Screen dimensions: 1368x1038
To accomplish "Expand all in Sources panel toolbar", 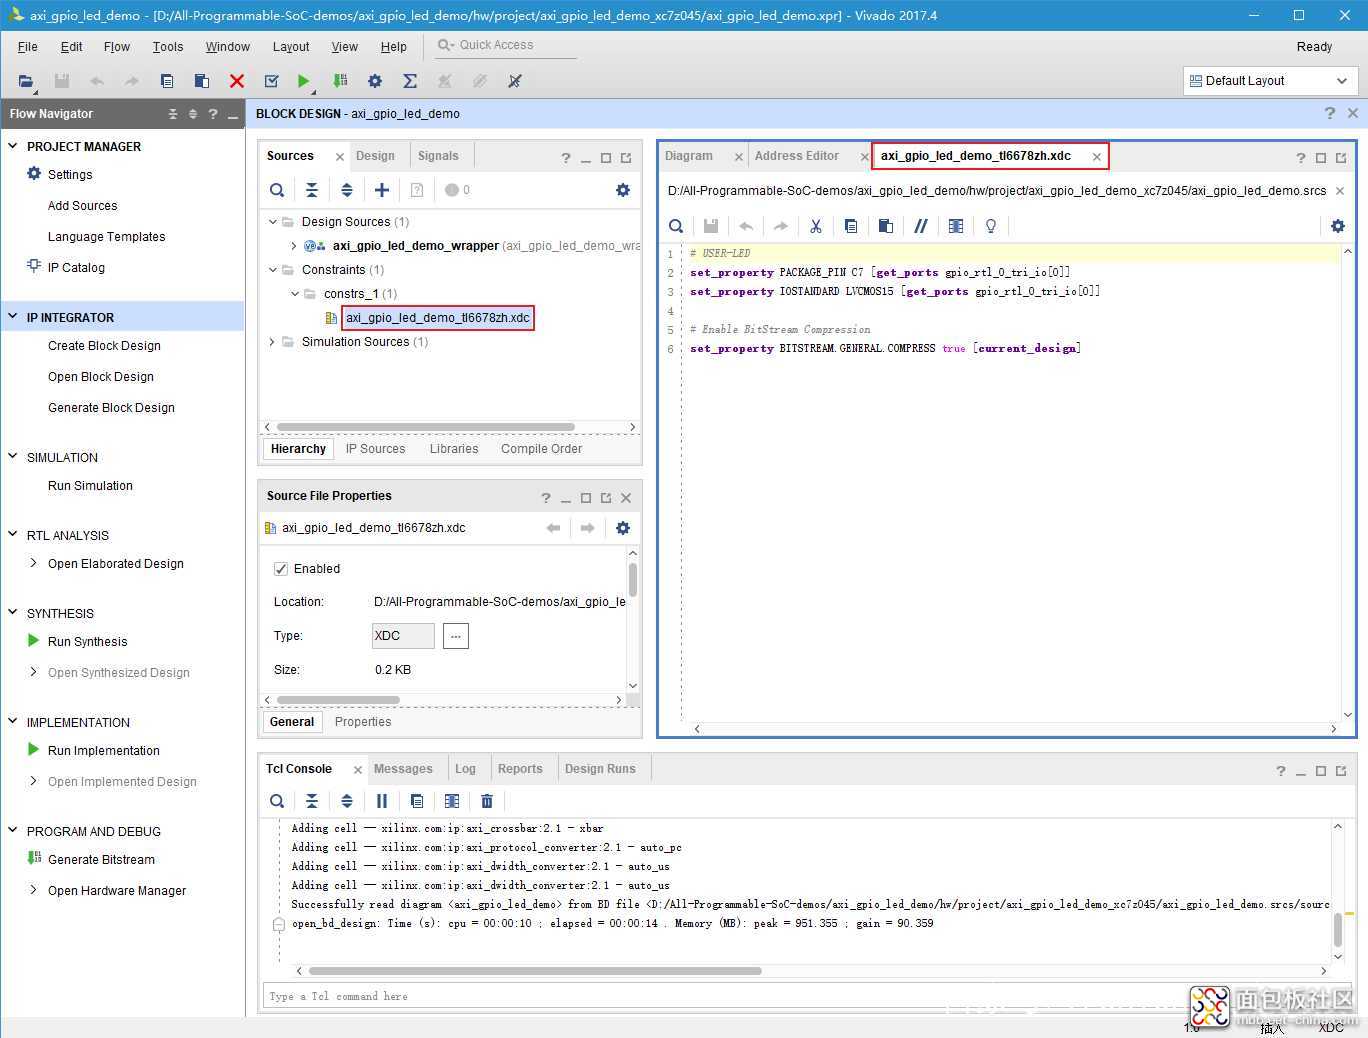I will tap(347, 190).
